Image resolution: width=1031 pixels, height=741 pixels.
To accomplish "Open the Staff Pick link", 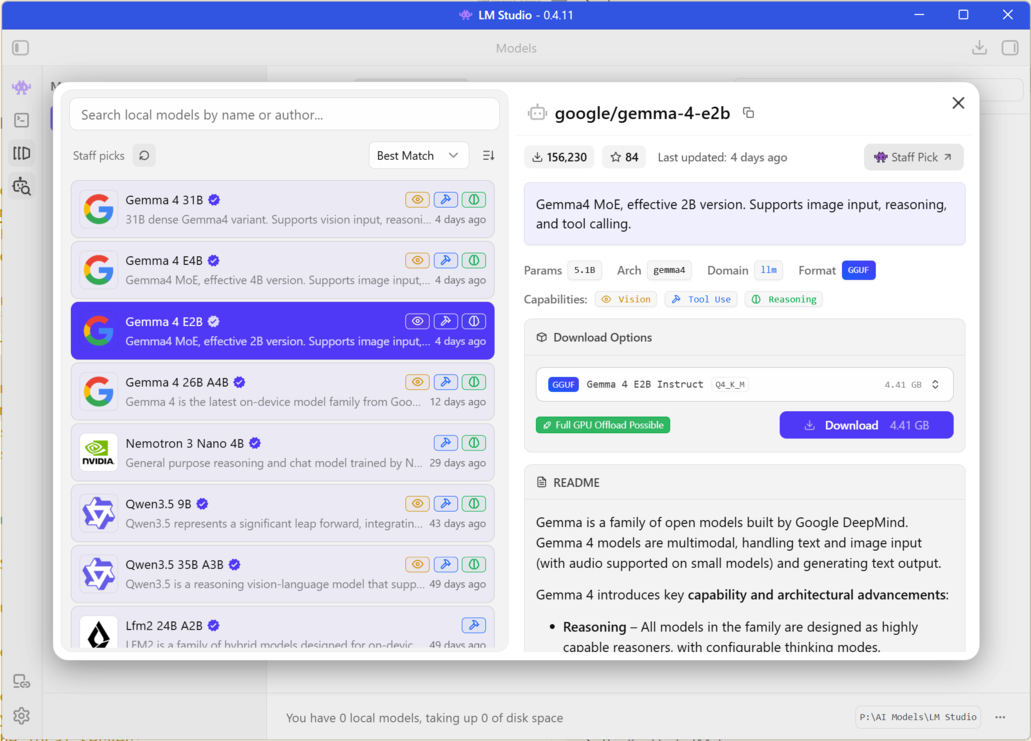I will click(x=913, y=157).
